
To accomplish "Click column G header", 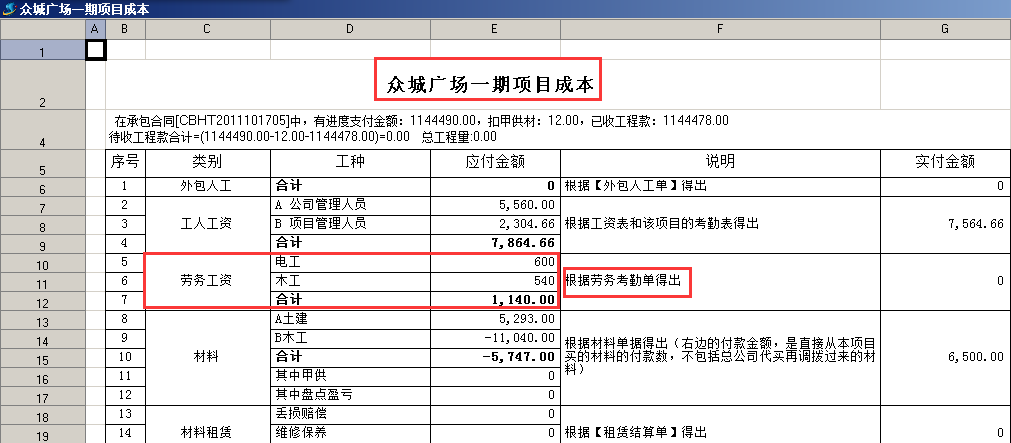I will point(945,30).
